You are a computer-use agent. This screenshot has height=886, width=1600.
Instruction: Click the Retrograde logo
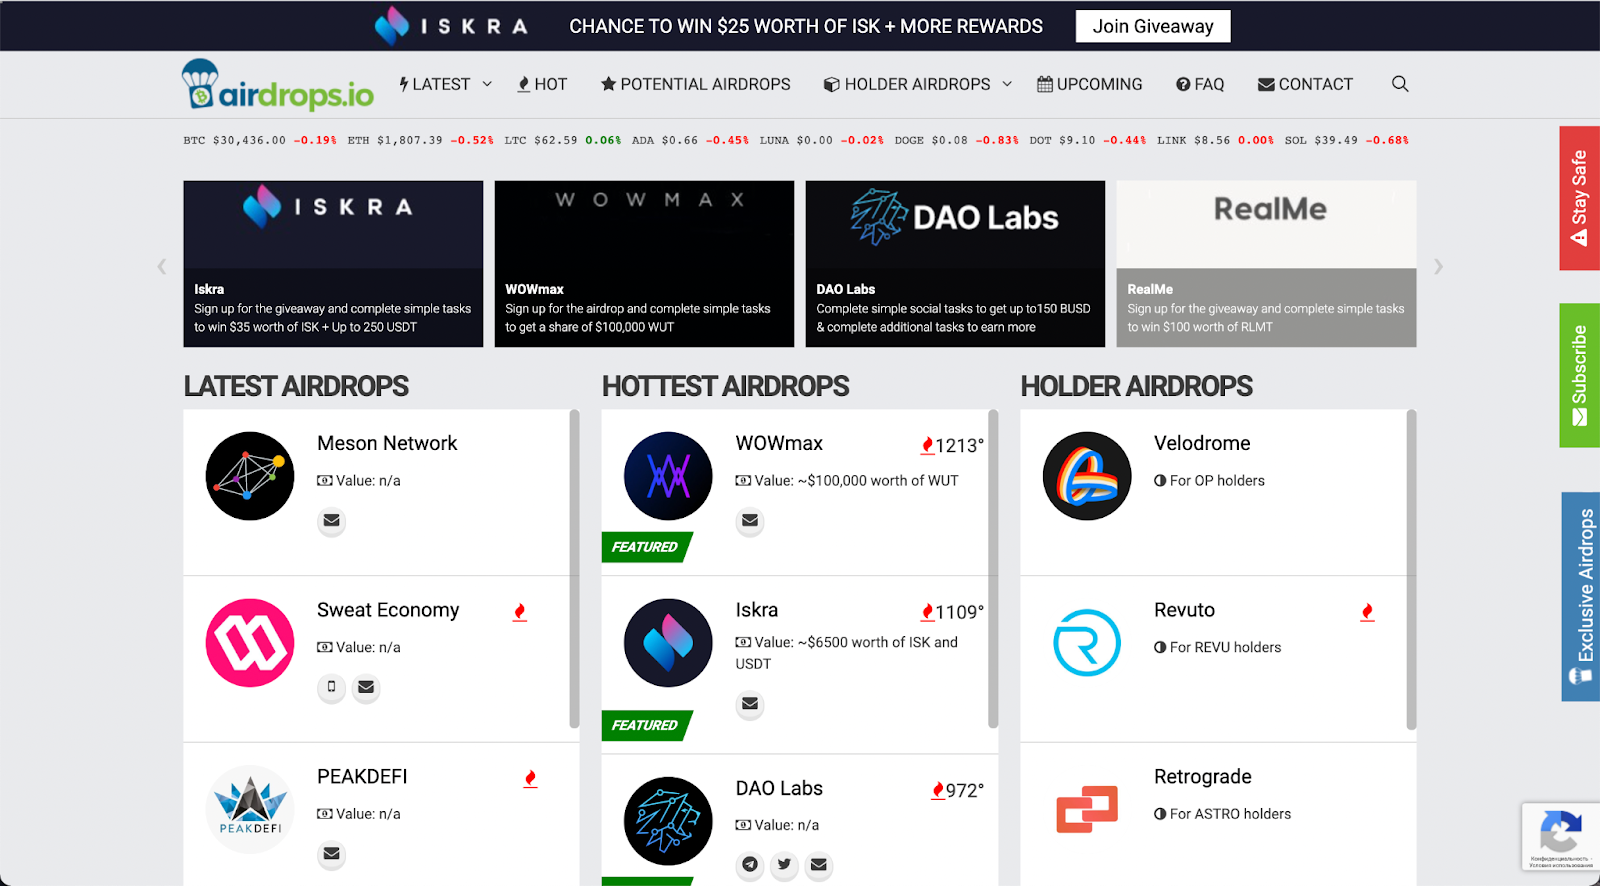pos(1087,809)
